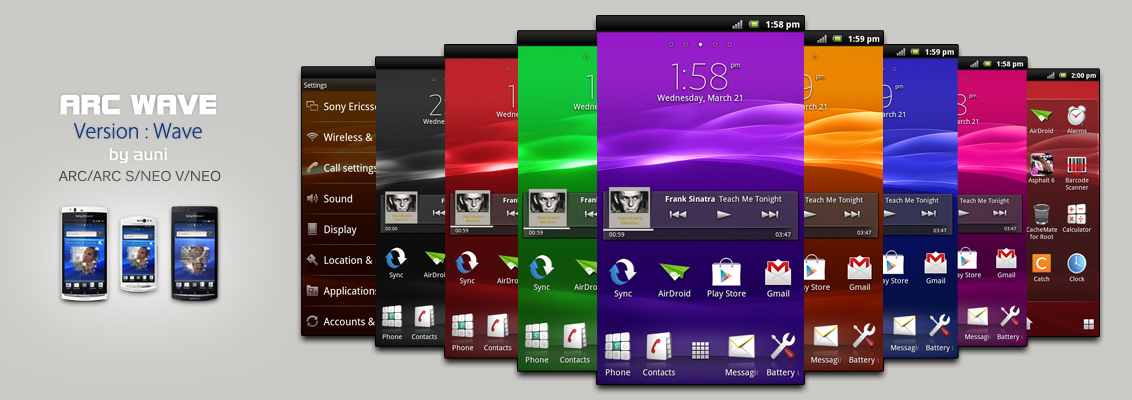Tap the grid icon at drawer bottom corner
Screen dimensions: 1132x400
[x=1089, y=324]
